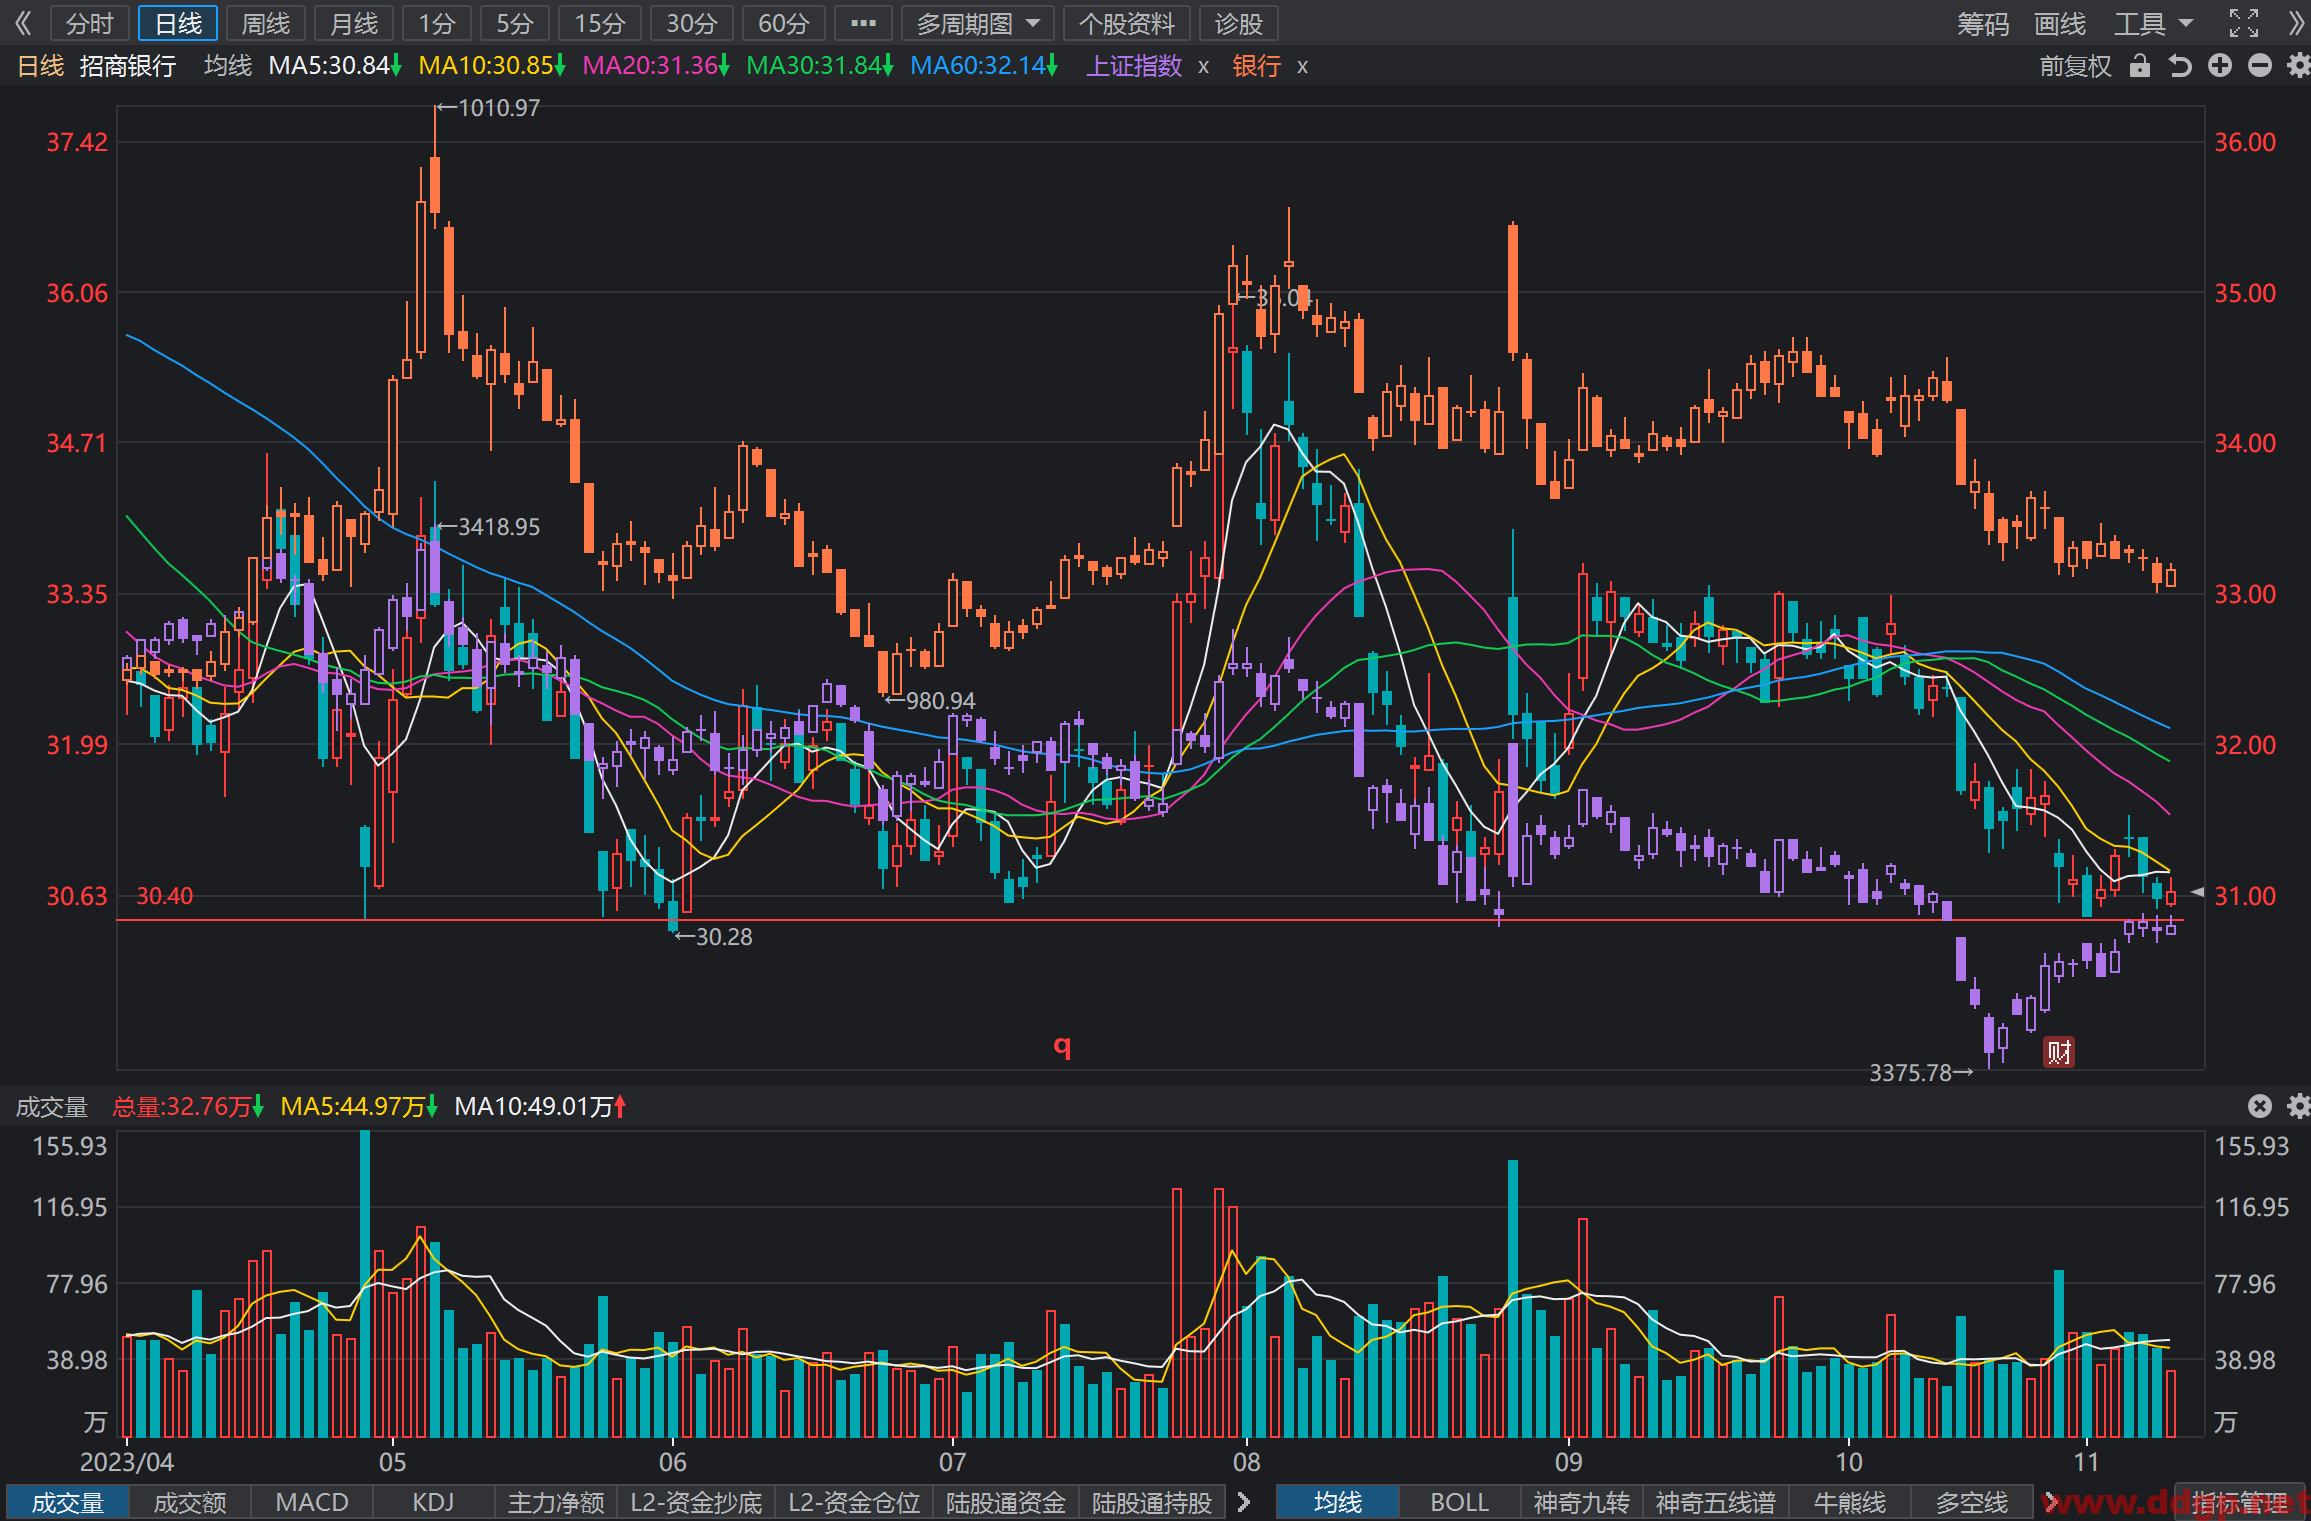Close the 成交量 volume indicator panel
The height and width of the screenshot is (1521, 2311).
2260,1105
